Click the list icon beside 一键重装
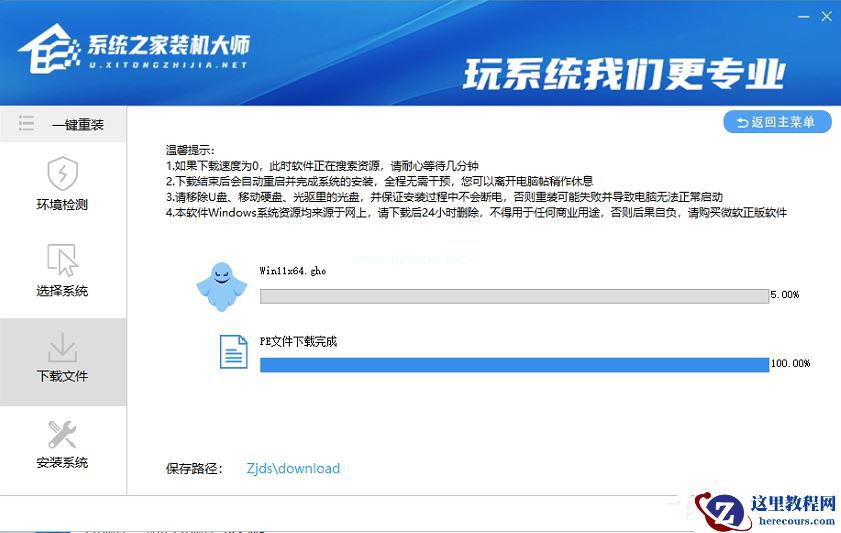Viewport: 841px width, 533px height. tap(26, 123)
